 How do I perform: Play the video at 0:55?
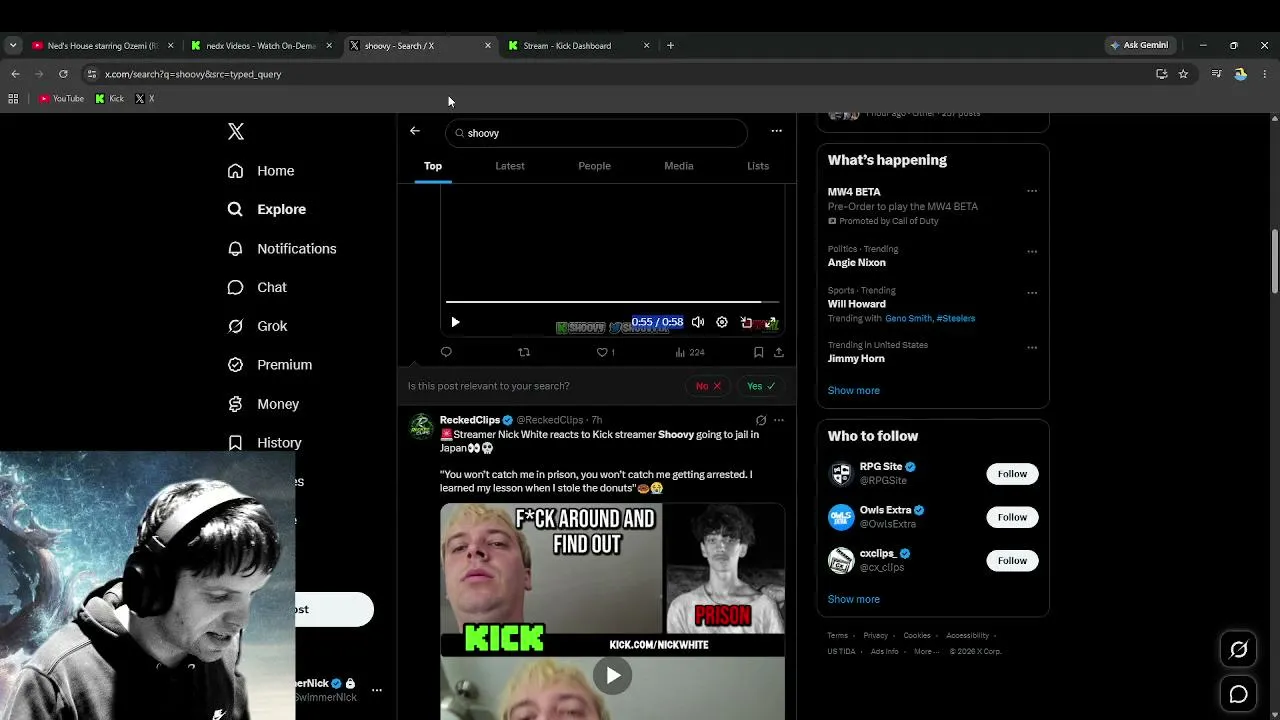coord(455,322)
